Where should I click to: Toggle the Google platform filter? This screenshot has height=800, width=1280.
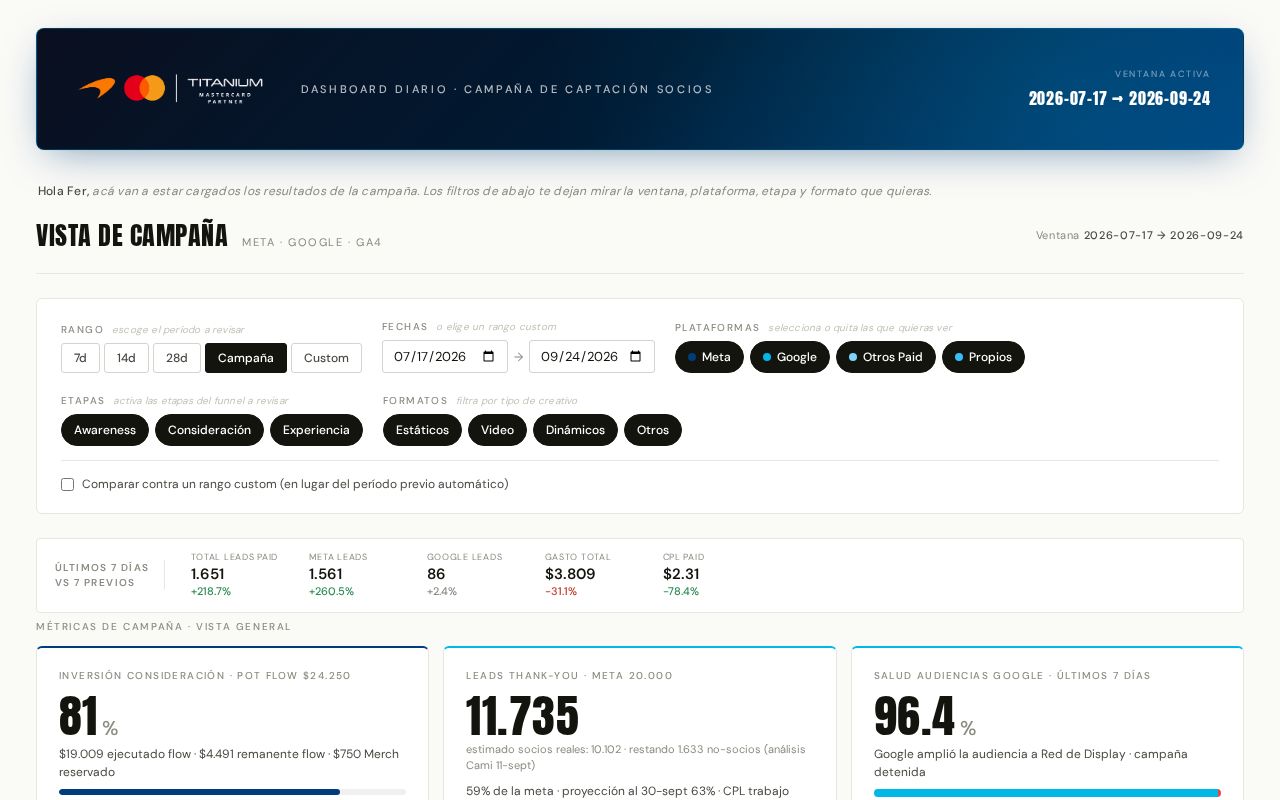(790, 357)
